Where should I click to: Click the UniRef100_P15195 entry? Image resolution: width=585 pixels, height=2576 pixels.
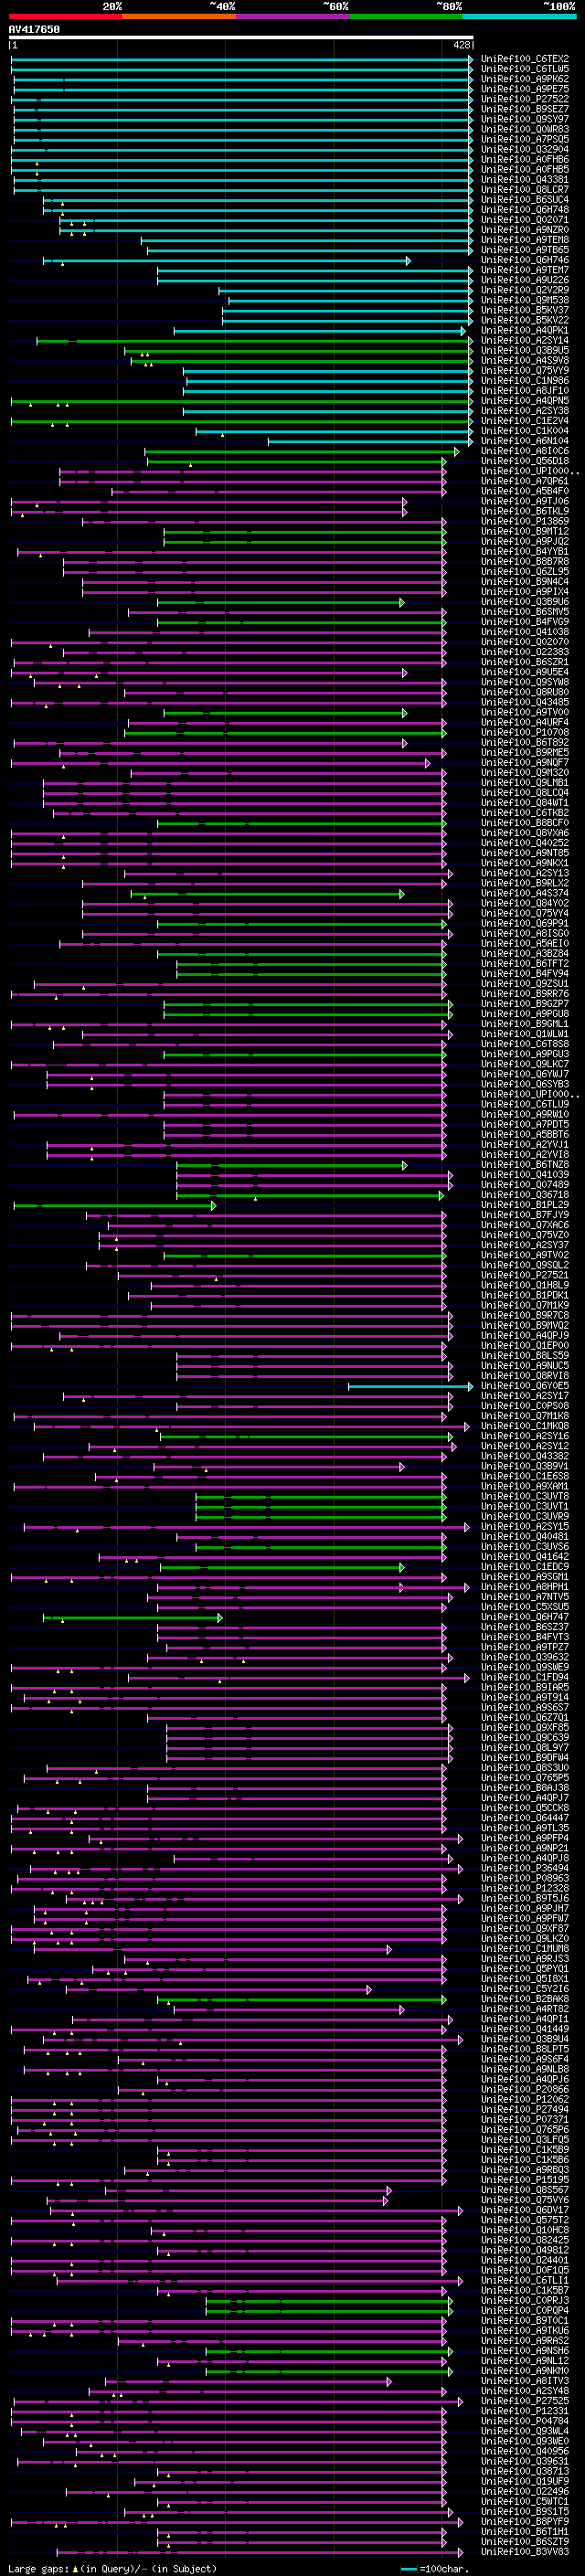(x=525, y=2180)
